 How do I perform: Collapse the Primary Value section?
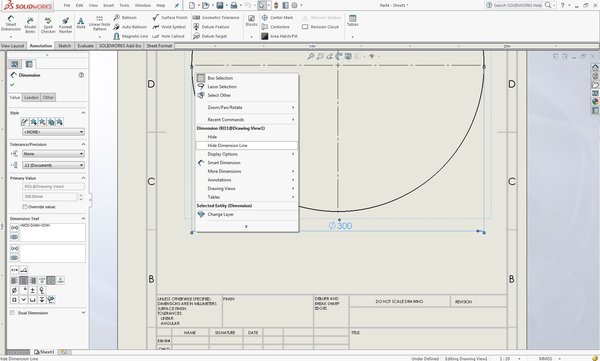(83, 178)
